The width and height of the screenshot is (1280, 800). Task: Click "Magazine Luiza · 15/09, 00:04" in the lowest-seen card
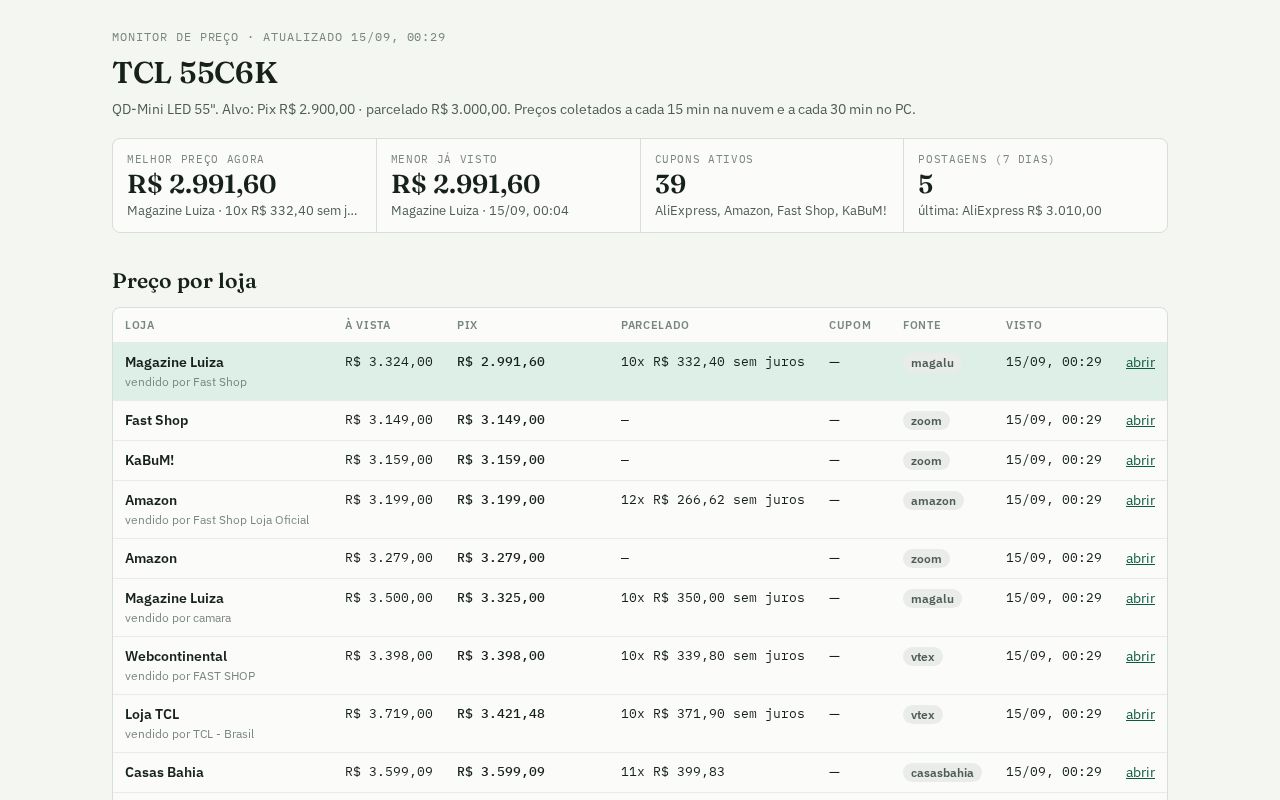(480, 211)
